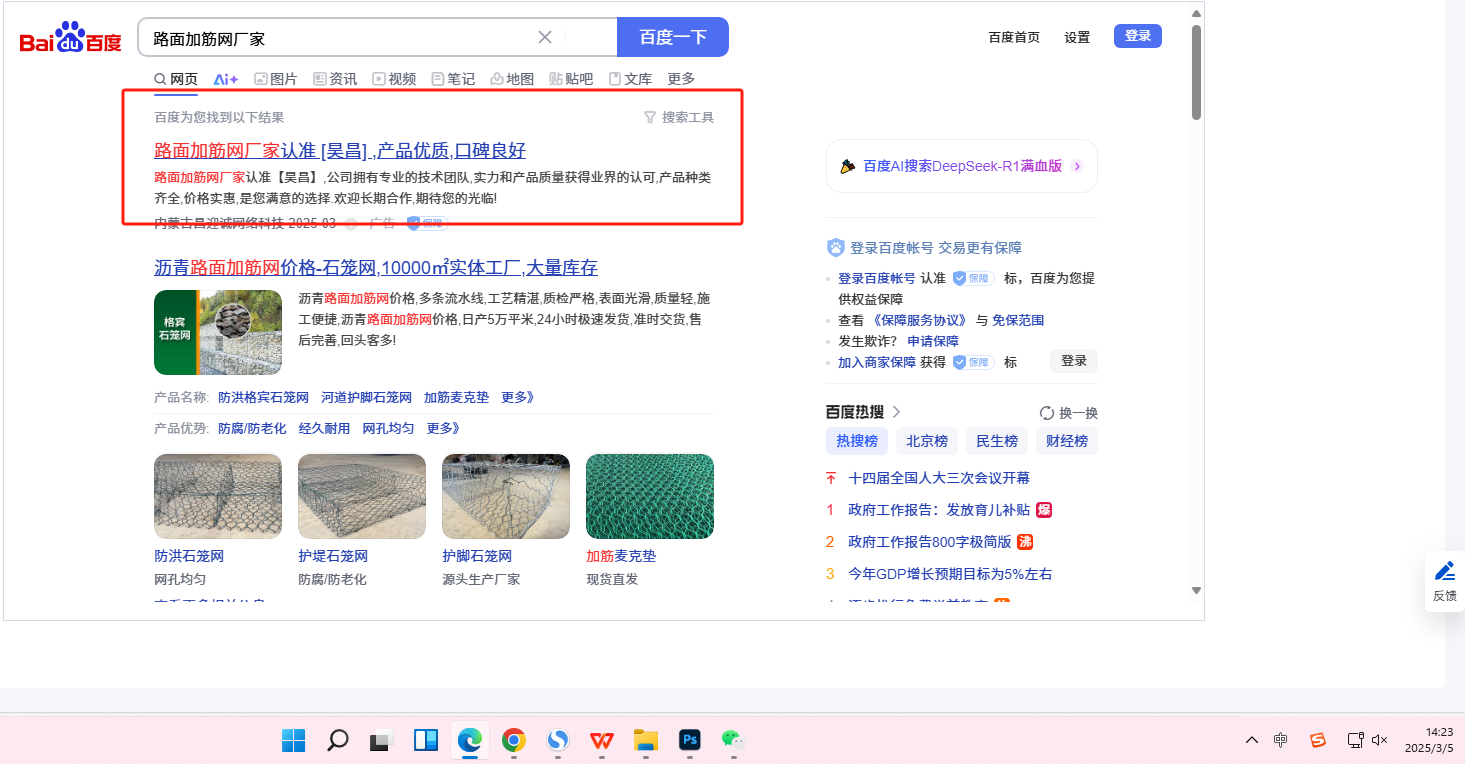Open hot search 今年GDP增长预期目标为5%左右

950,574
